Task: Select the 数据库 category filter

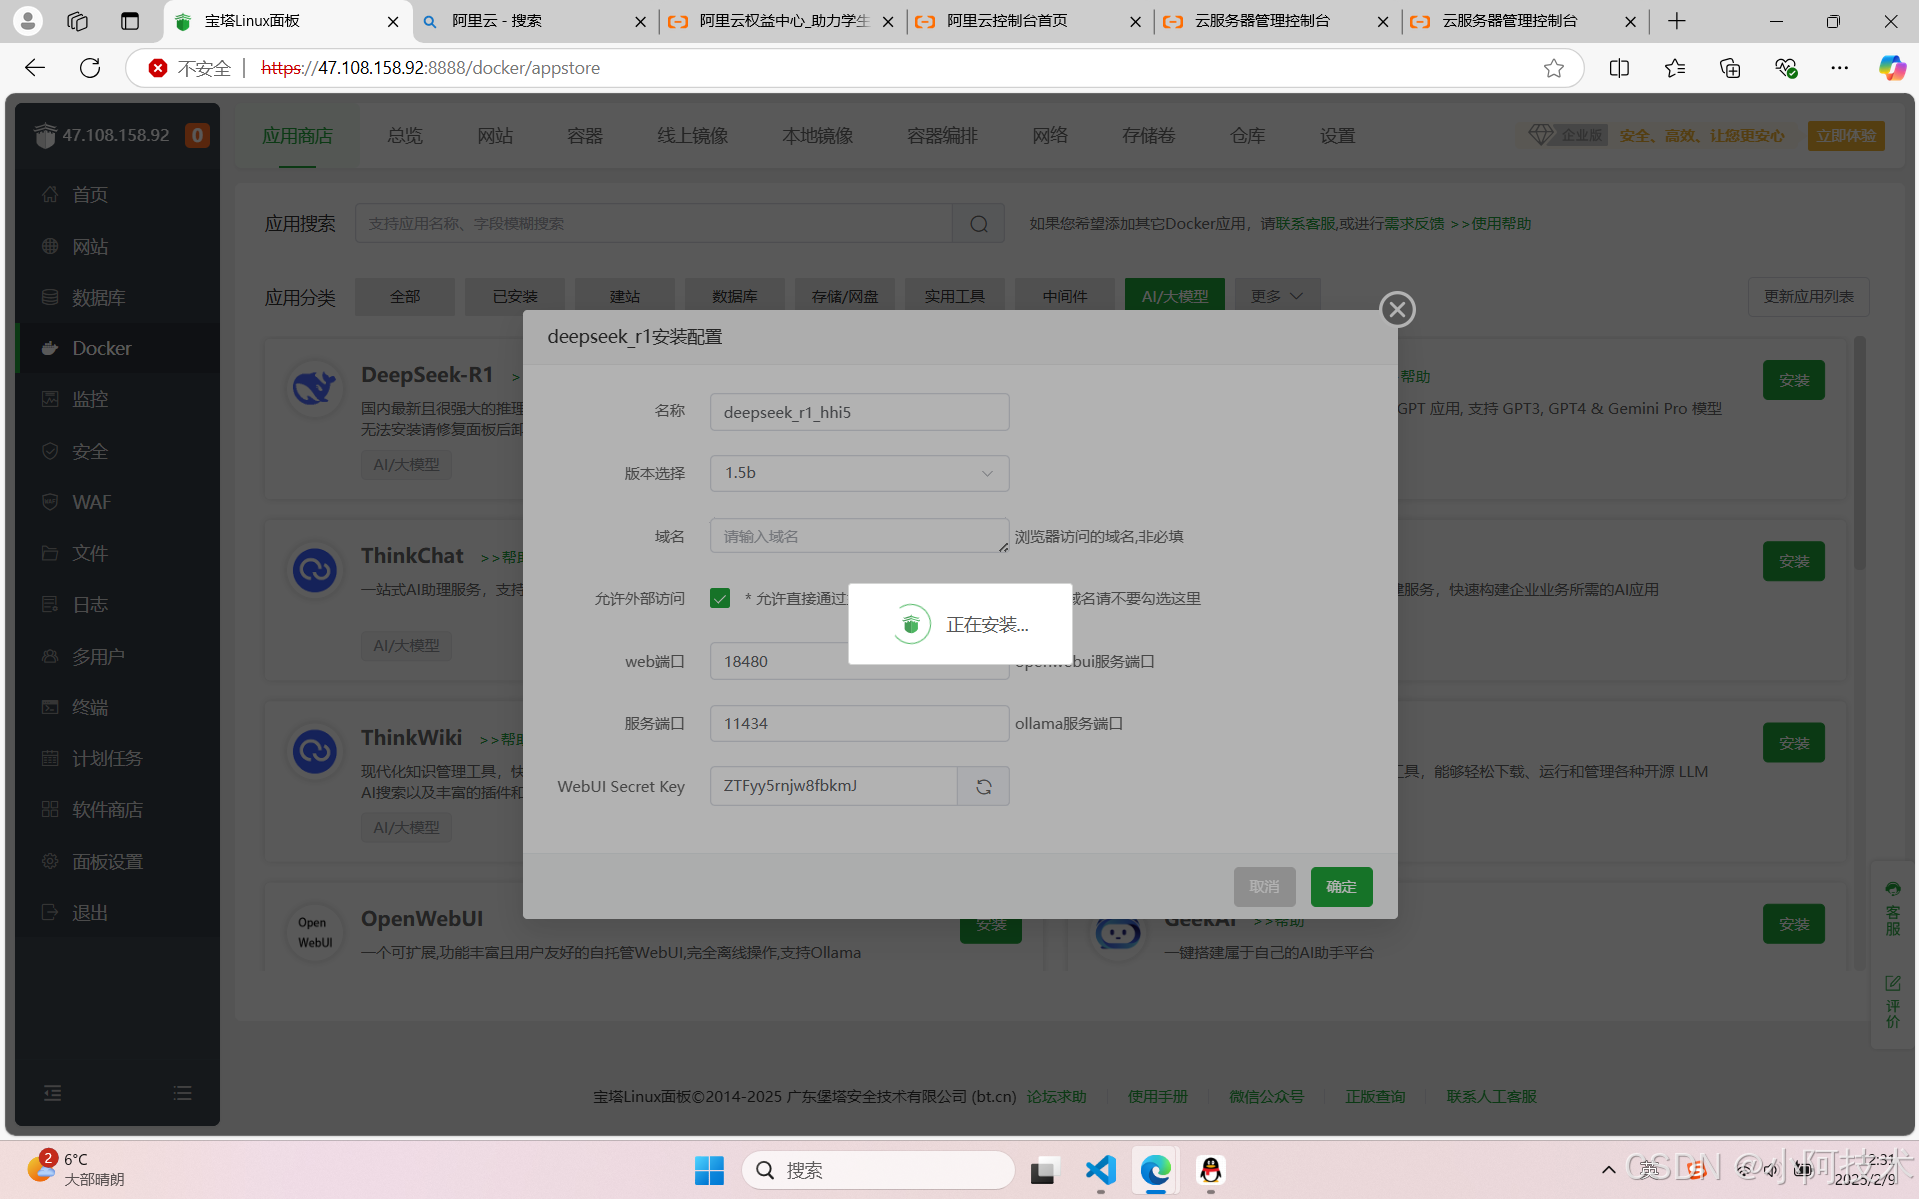Action: pyautogui.click(x=735, y=296)
